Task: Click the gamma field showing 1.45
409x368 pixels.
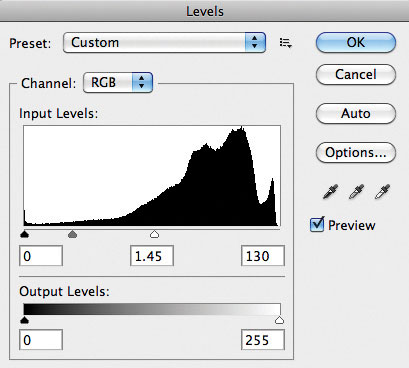Action: coord(152,256)
